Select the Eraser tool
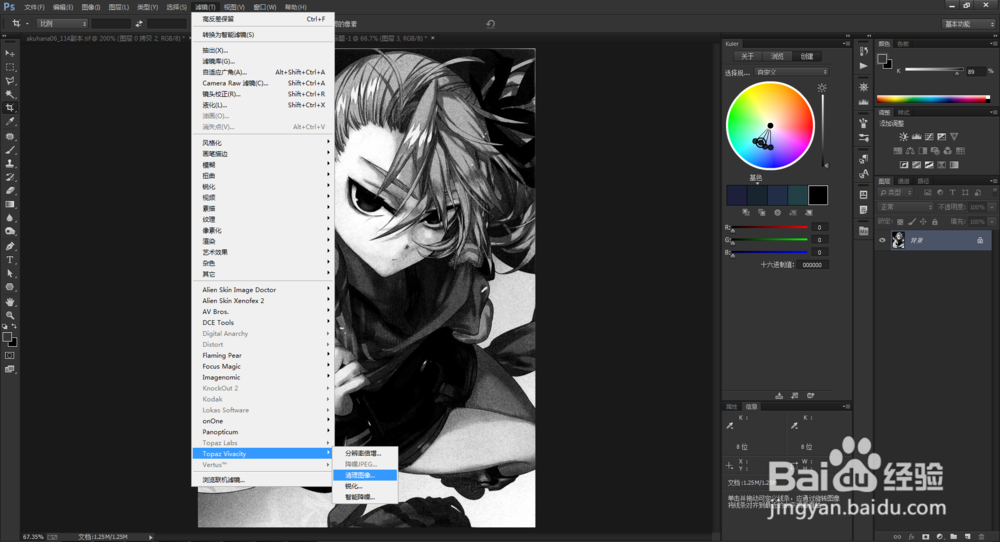1000x542 pixels. (10, 191)
